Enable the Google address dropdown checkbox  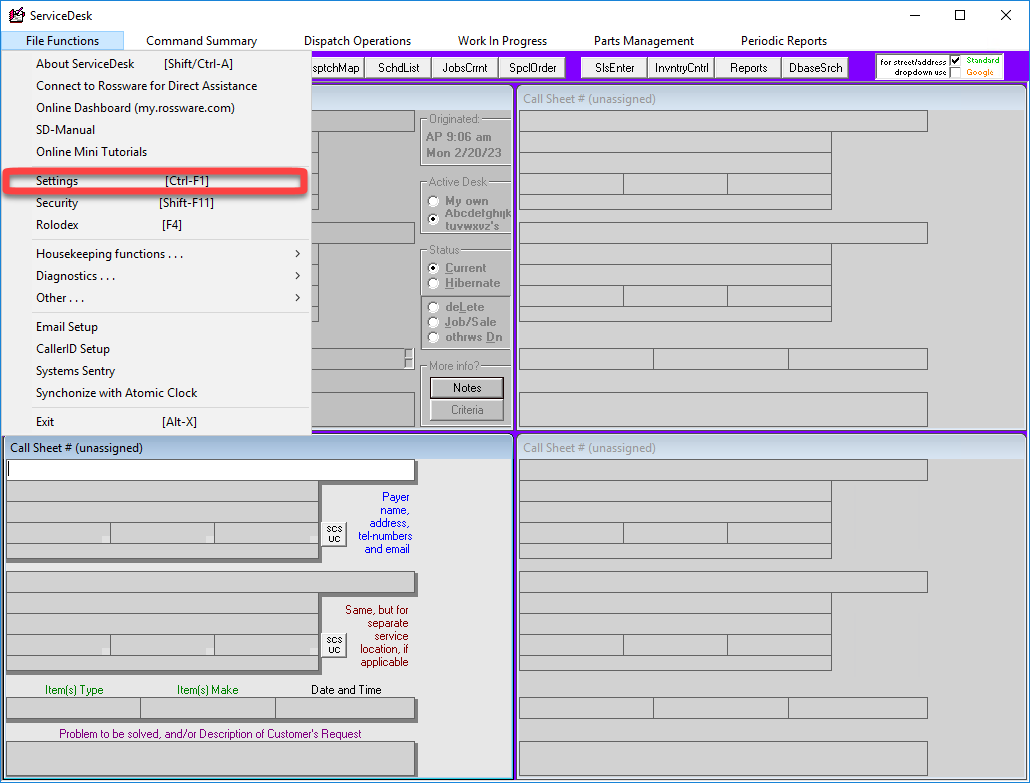click(955, 73)
